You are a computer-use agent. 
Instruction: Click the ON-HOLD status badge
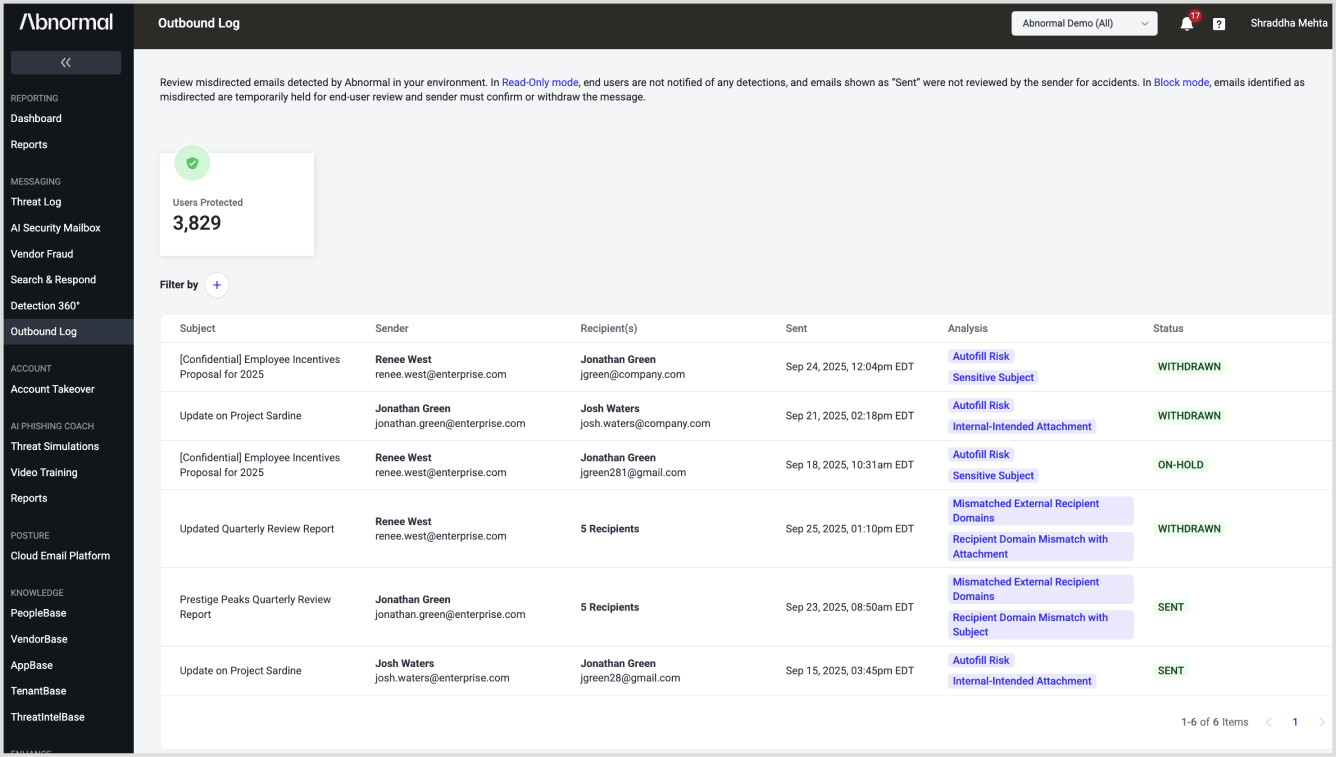coord(1180,465)
